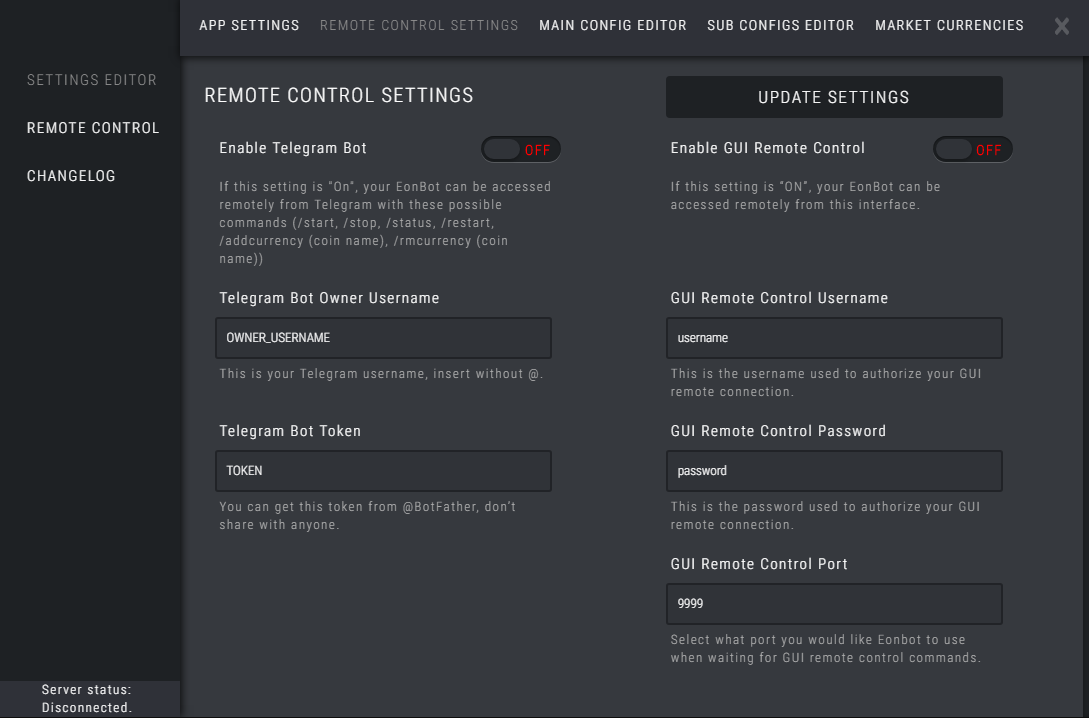Focus the GUI Remote Control Port field
1089x718 pixels.
click(834, 604)
